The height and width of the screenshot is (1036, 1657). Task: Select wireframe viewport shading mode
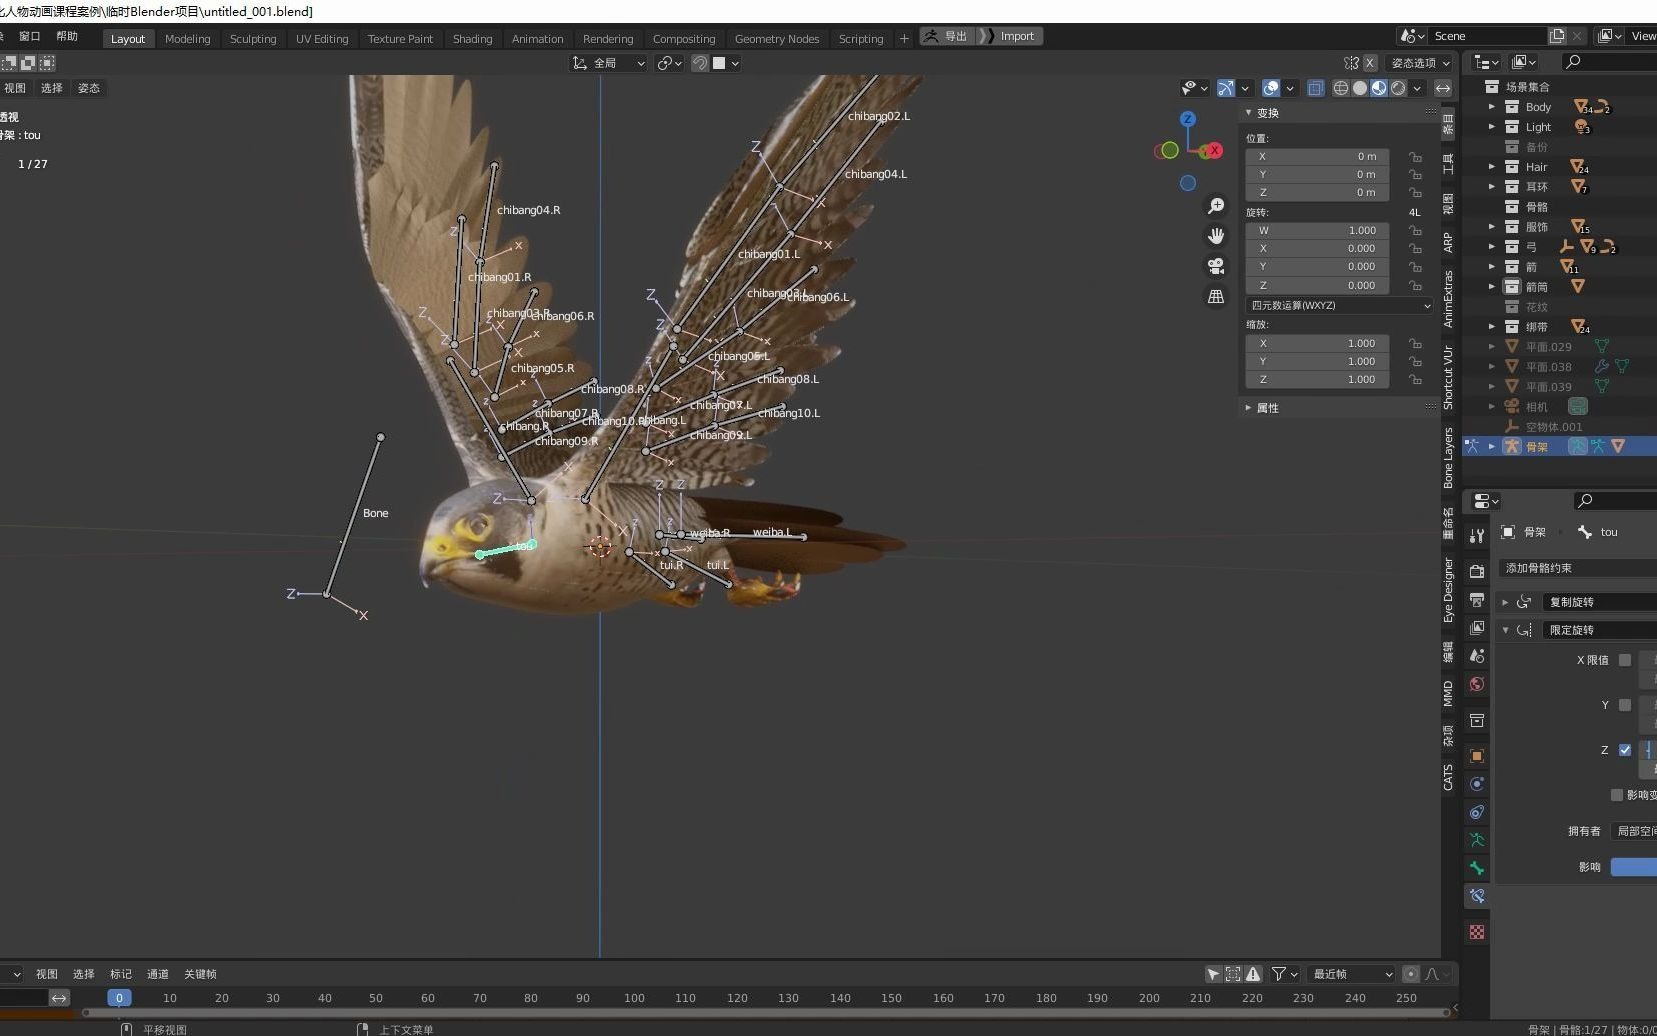tap(1341, 88)
